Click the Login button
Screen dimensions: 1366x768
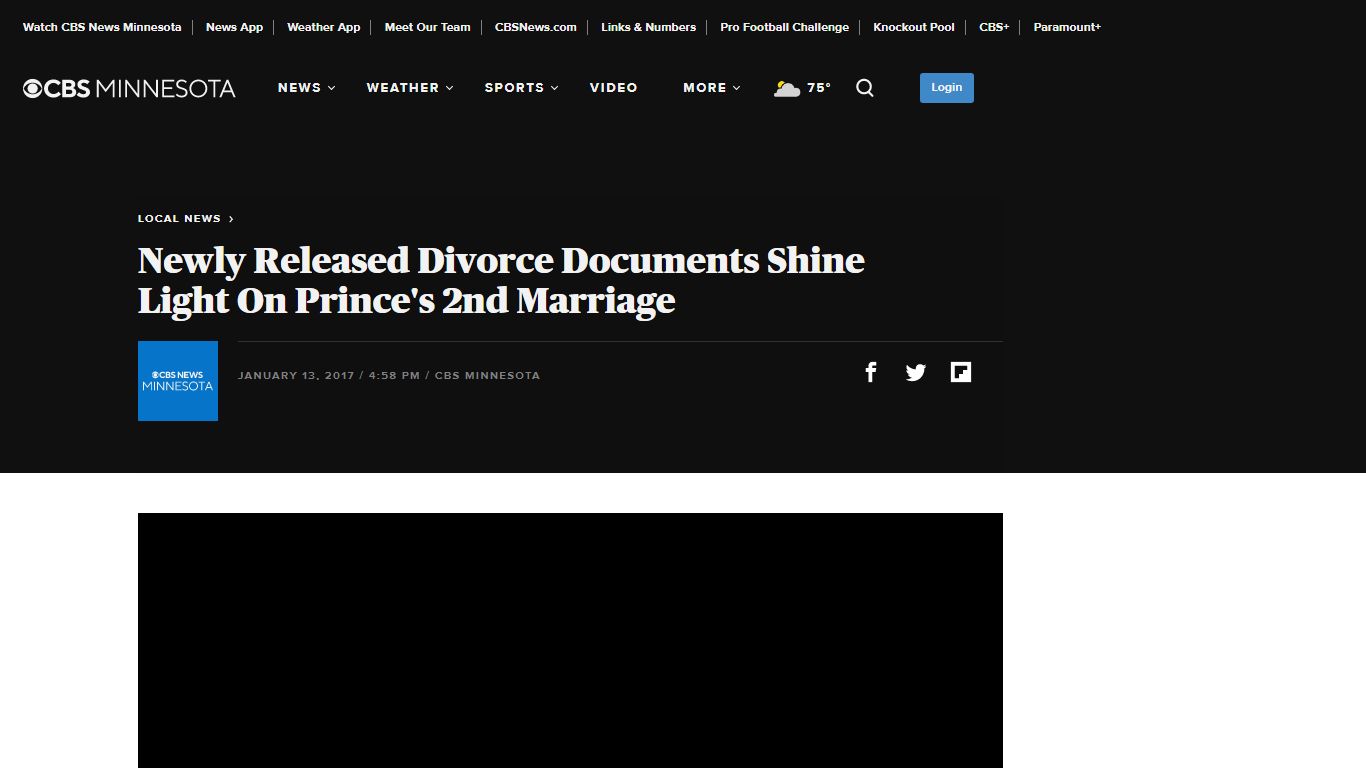(947, 88)
